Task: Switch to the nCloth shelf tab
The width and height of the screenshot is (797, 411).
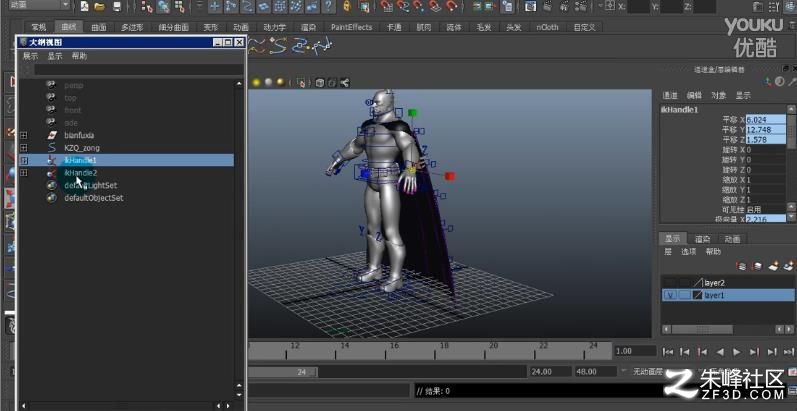Action: coord(547,27)
